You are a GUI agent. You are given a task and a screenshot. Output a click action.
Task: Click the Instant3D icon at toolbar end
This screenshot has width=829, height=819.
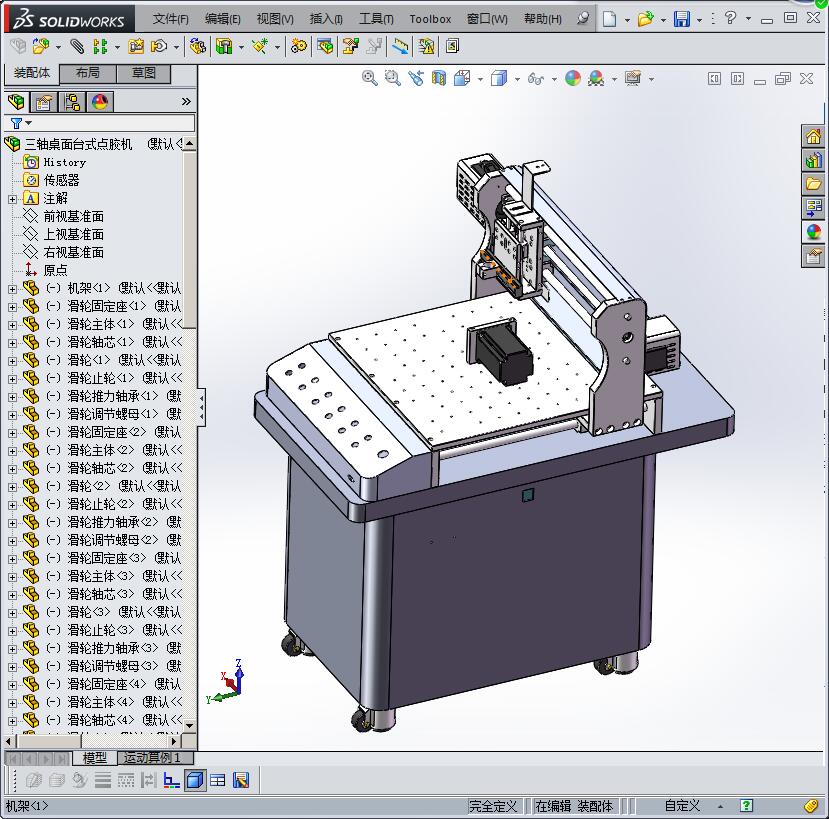coord(452,47)
